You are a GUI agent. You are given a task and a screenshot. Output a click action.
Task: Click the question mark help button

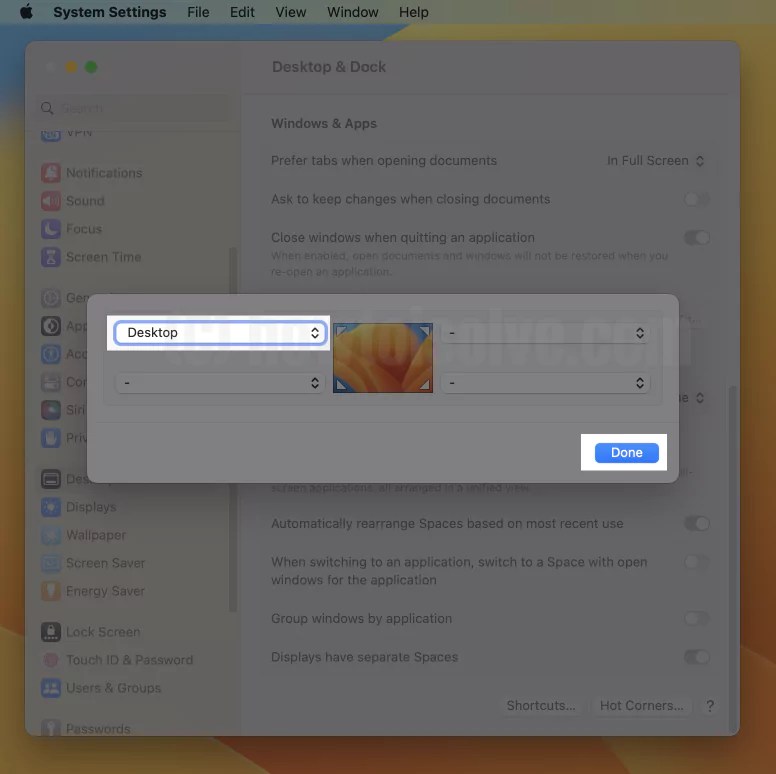pos(710,706)
